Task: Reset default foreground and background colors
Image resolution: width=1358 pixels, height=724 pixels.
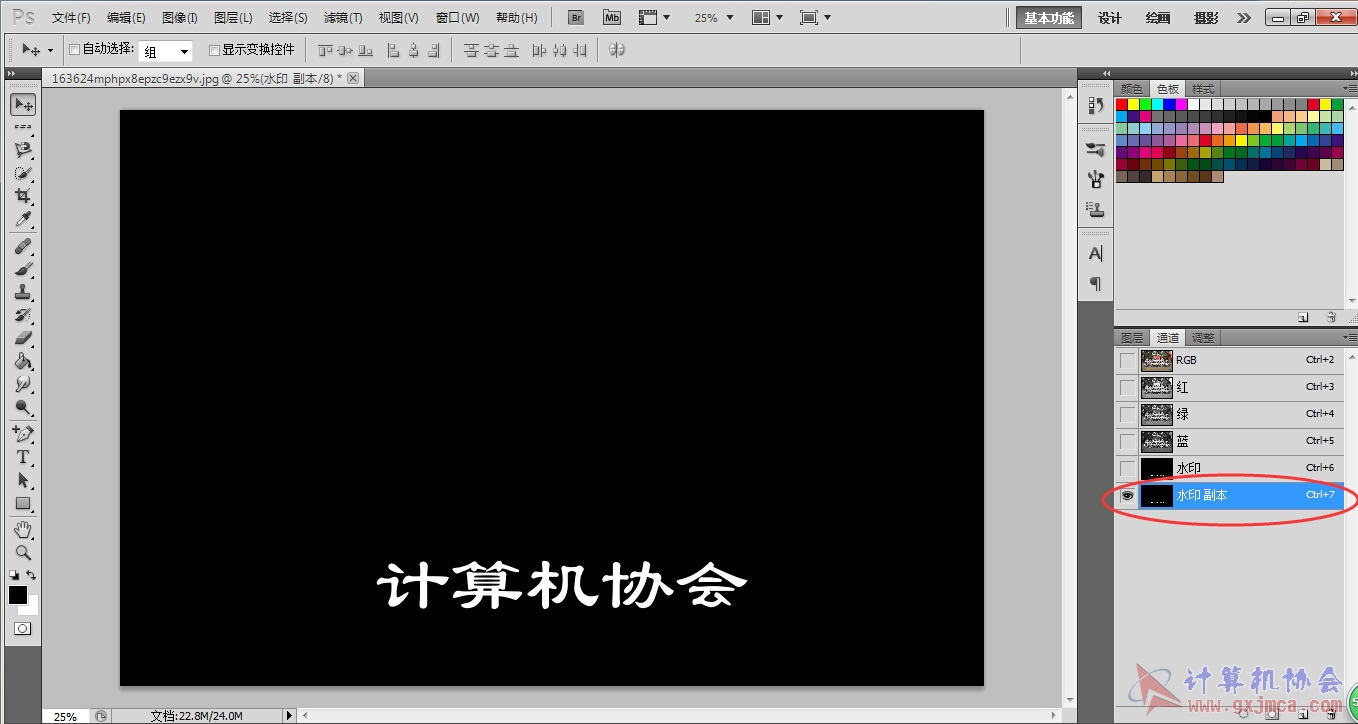Action: [14, 575]
